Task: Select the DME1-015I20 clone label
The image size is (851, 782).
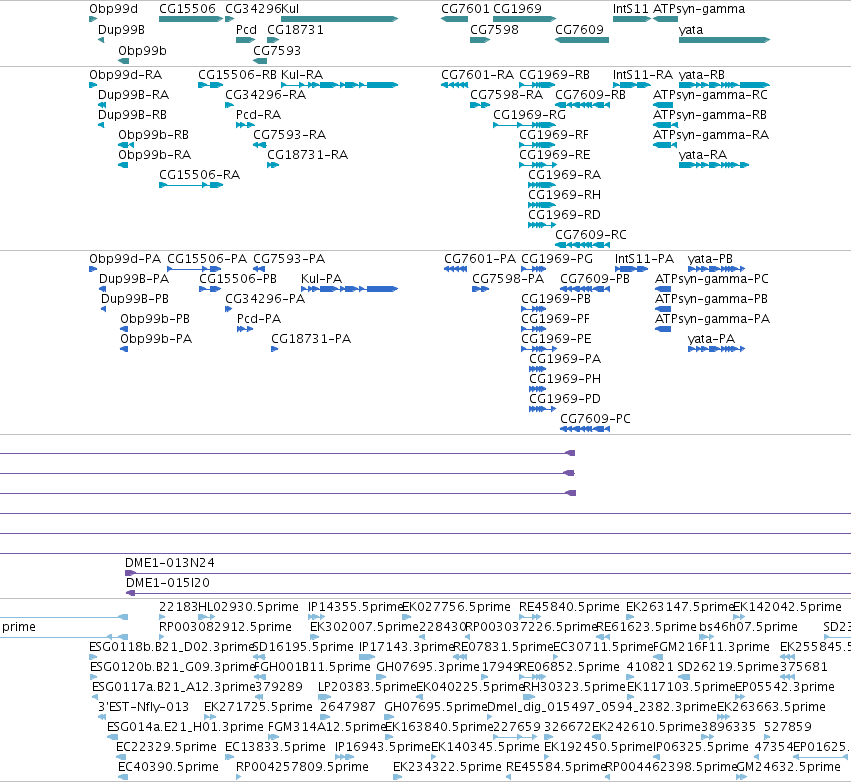Action: click(168, 582)
